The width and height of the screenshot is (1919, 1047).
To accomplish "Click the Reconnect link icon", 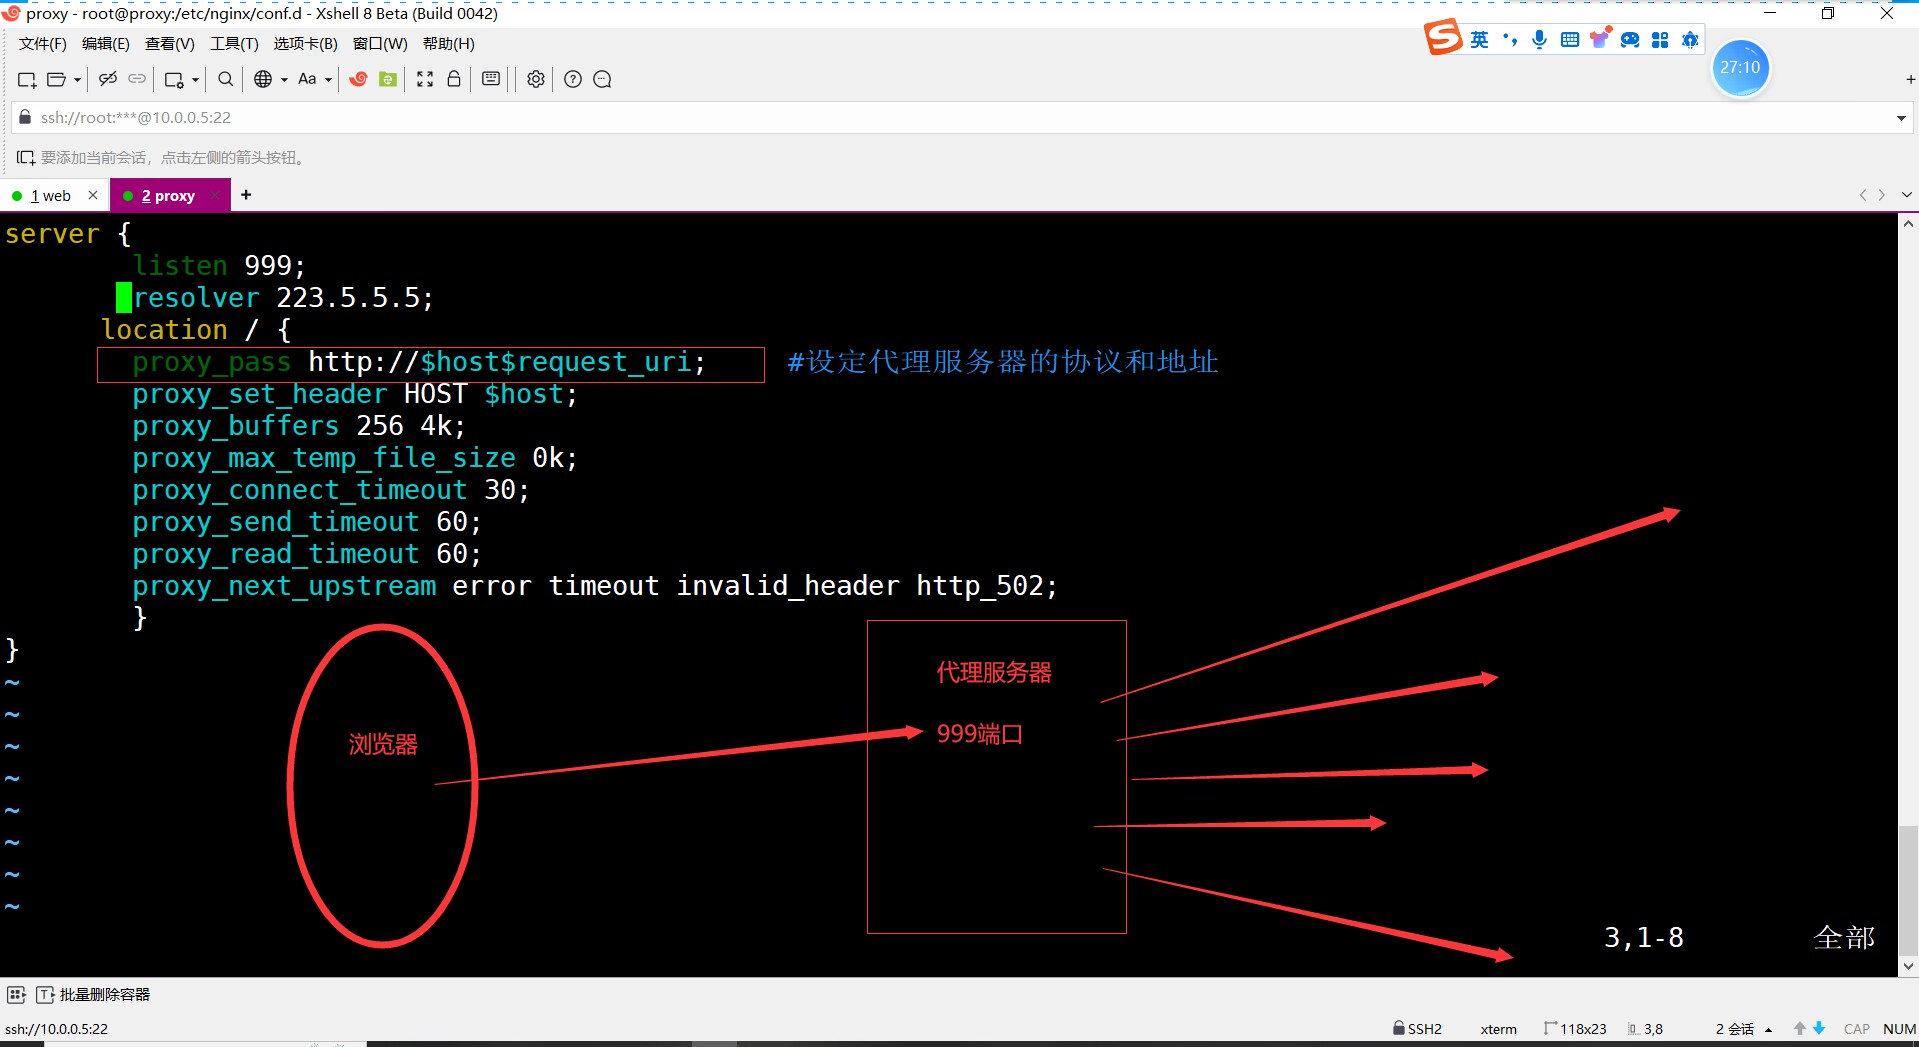I will click(x=137, y=79).
